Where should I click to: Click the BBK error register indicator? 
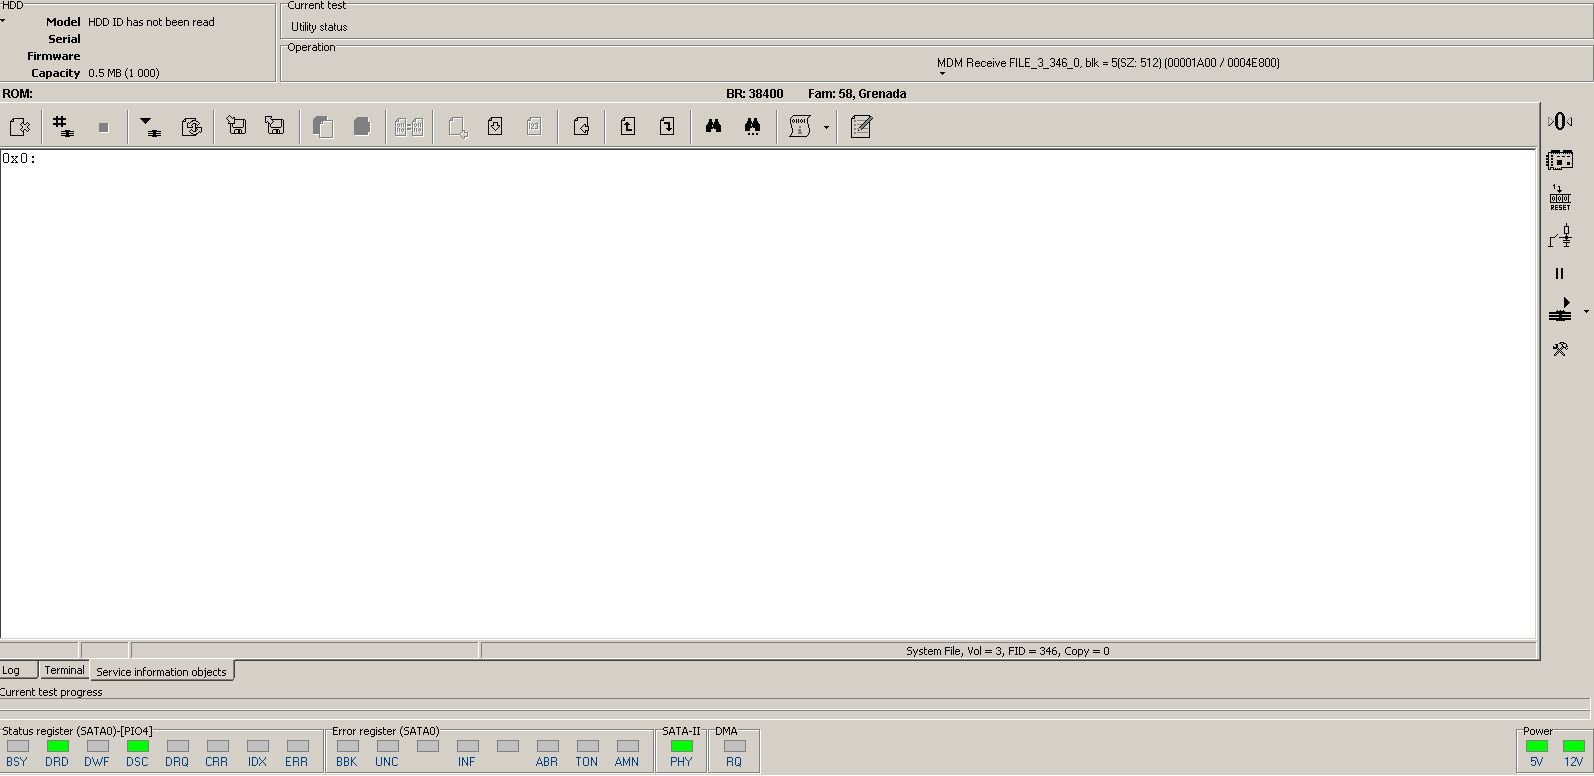tap(347, 746)
